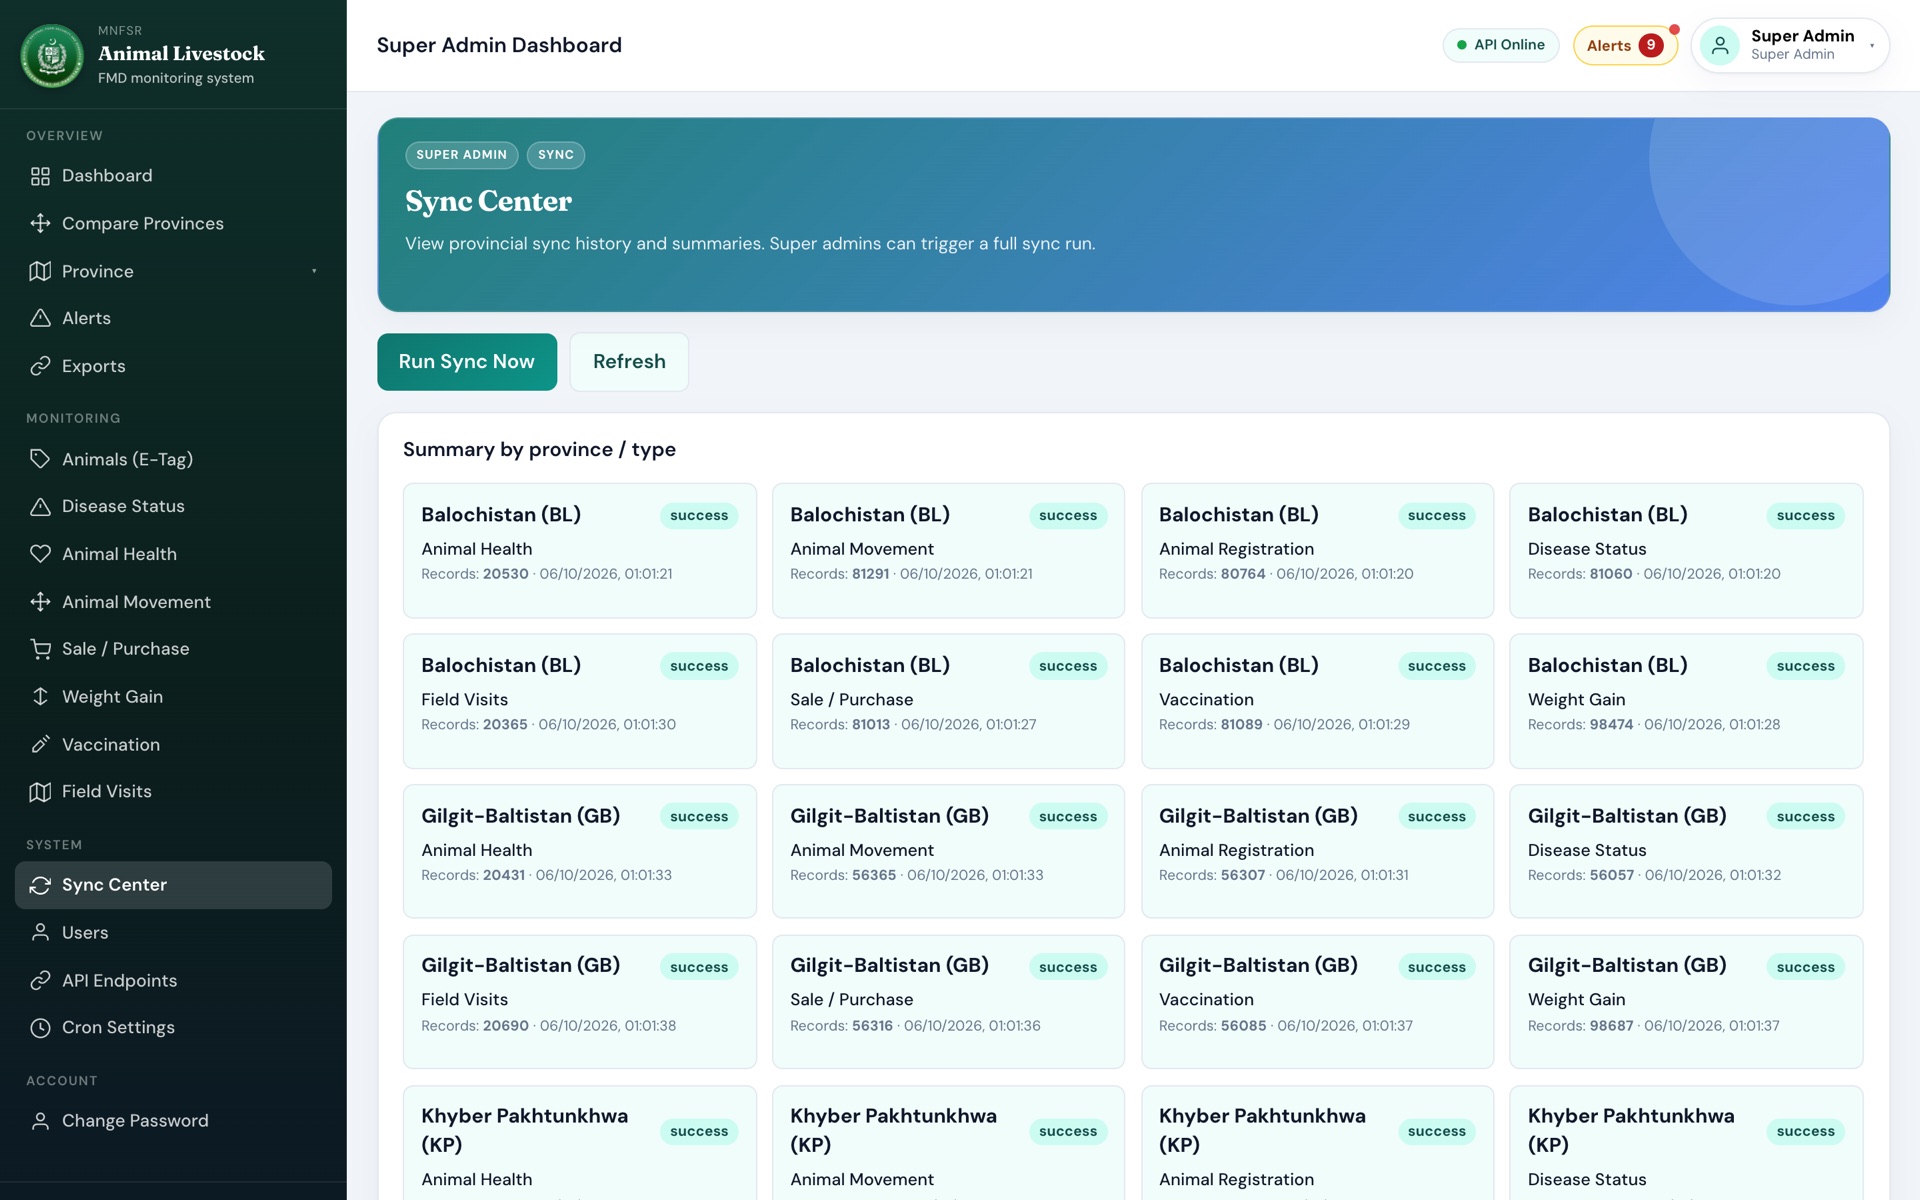Open the Alerts button with badge 9
The image size is (1920, 1200).
1625,45
